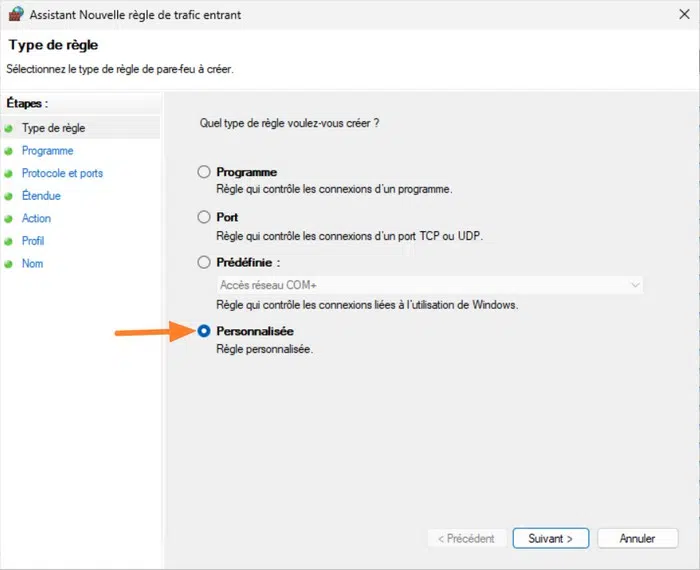Viewport: 700px width, 570px height.
Task: Click the disabled Précédent button
Action: coord(466,538)
